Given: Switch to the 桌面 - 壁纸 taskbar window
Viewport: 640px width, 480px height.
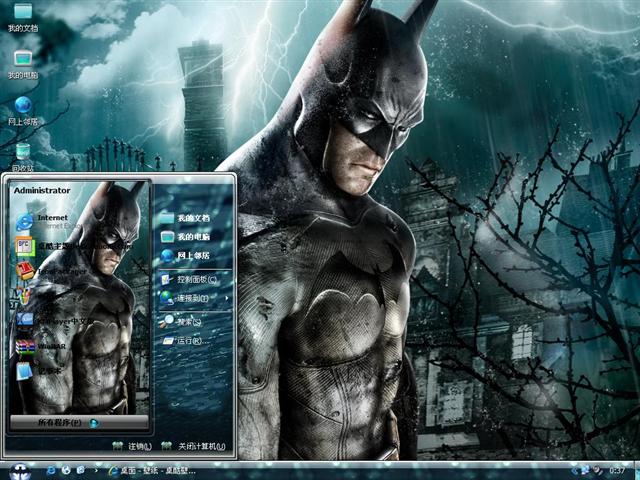Looking at the screenshot, I should point(152,471).
